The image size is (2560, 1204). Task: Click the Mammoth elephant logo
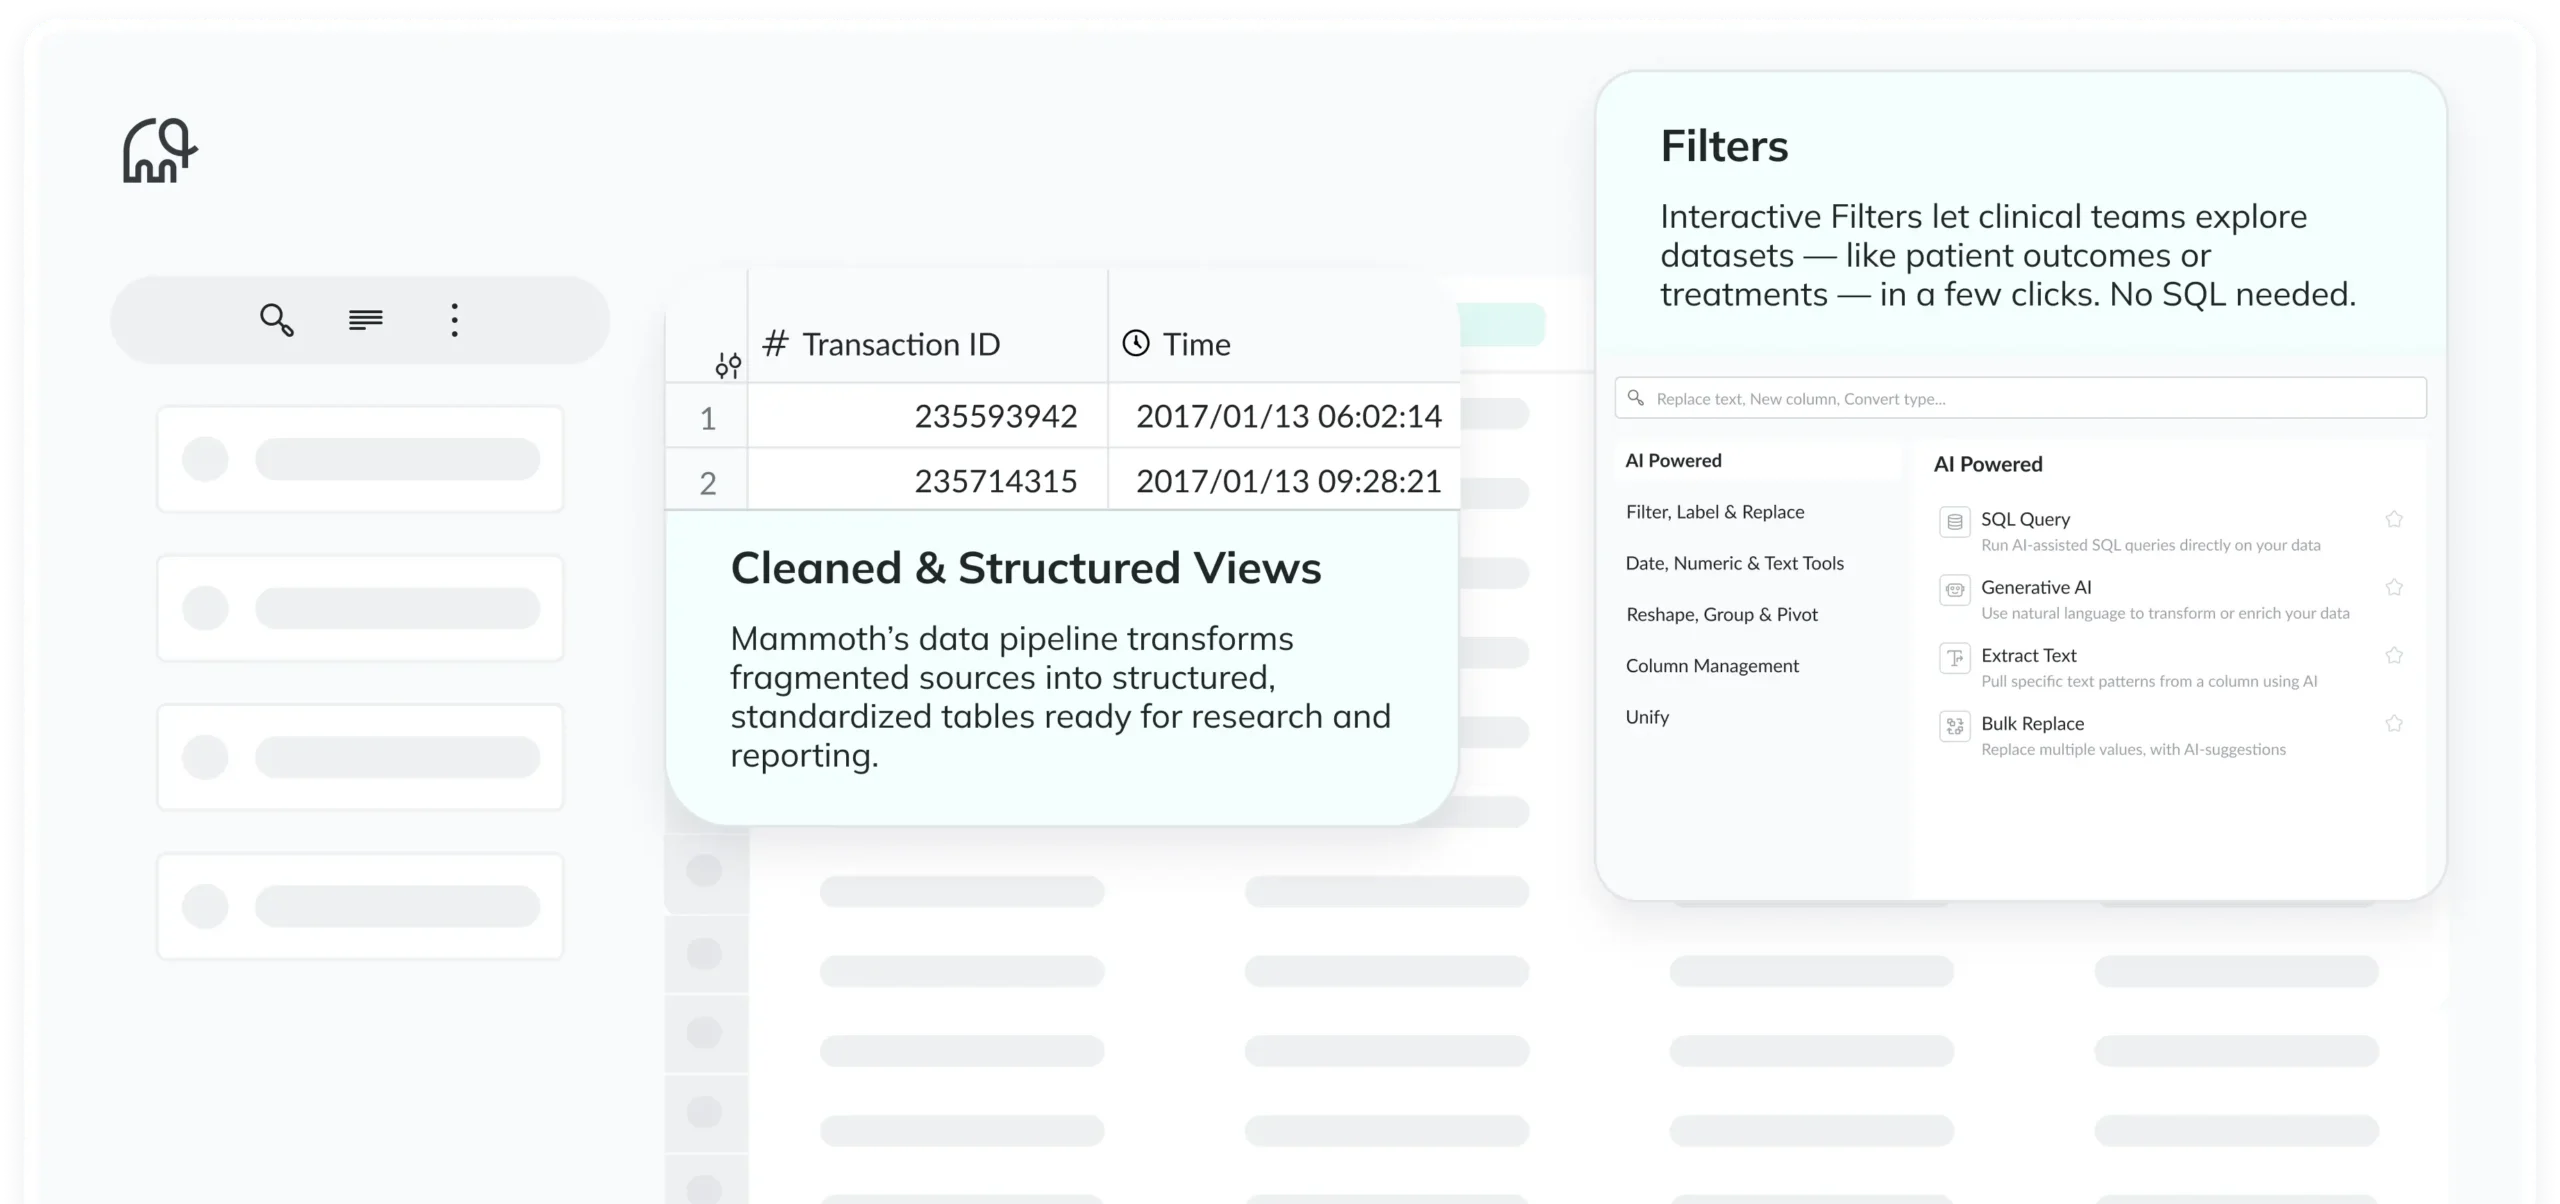160,151
